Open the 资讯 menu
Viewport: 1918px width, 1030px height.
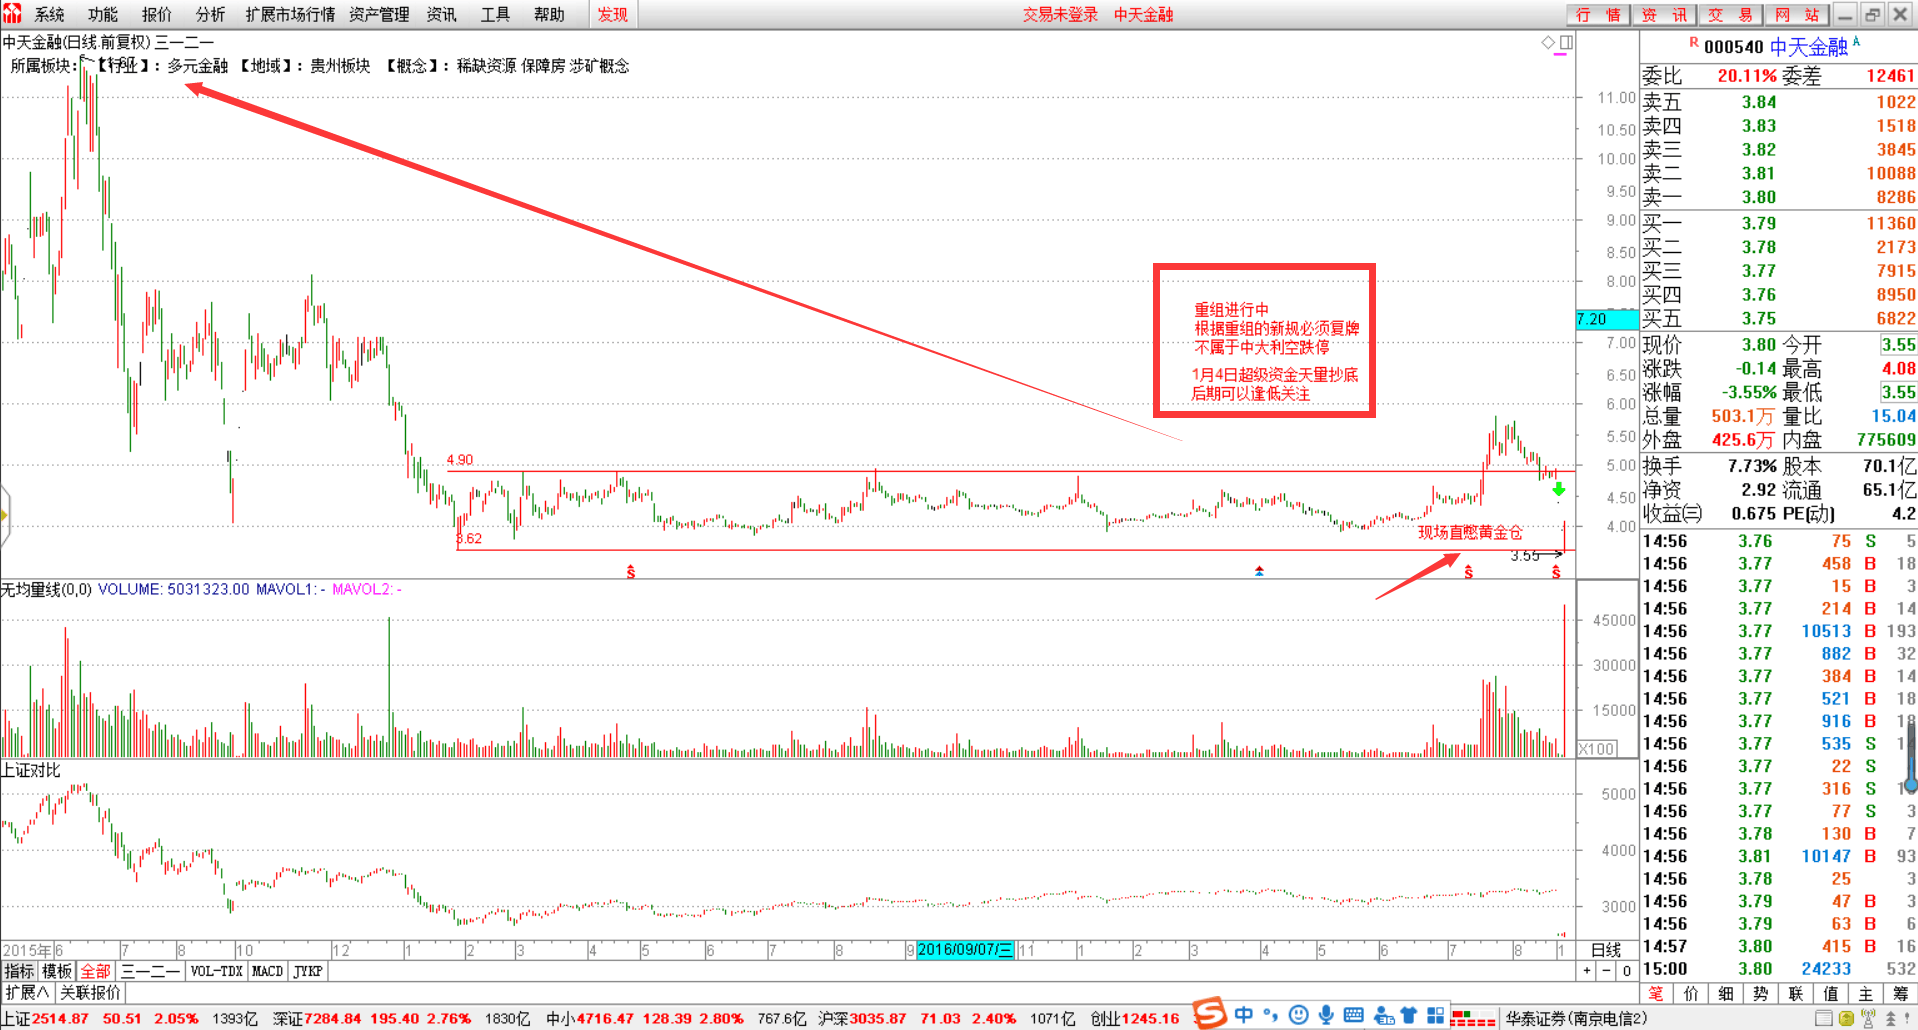pos(441,14)
